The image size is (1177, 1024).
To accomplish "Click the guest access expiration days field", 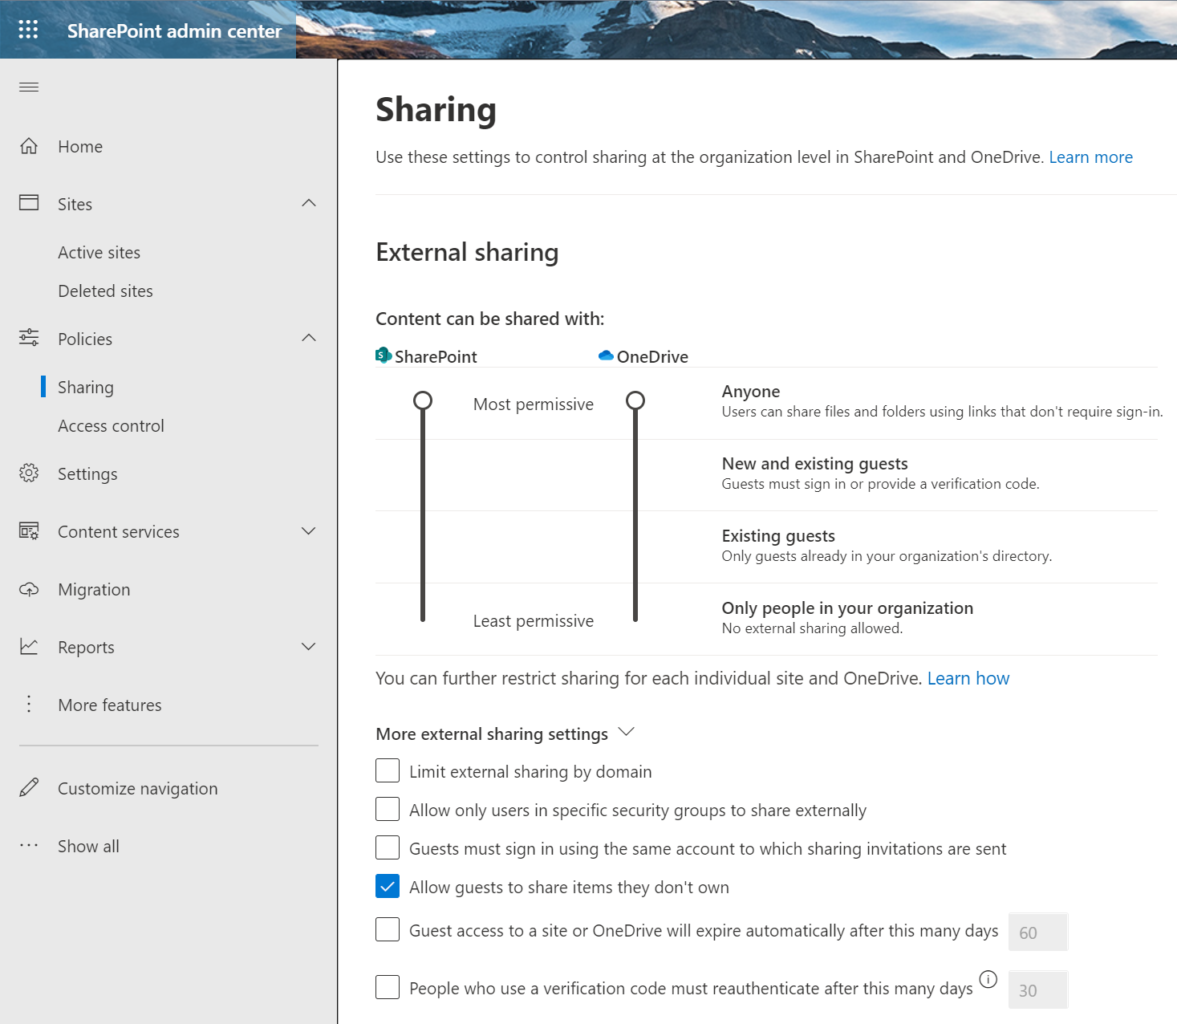I will (x=1037, y=931).
